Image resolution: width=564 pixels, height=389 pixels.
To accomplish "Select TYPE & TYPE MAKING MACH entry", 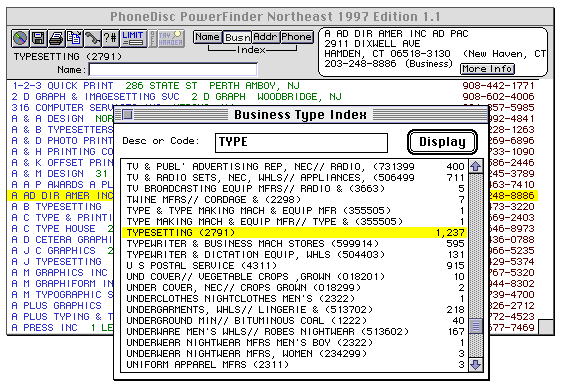I will [294, 211].
